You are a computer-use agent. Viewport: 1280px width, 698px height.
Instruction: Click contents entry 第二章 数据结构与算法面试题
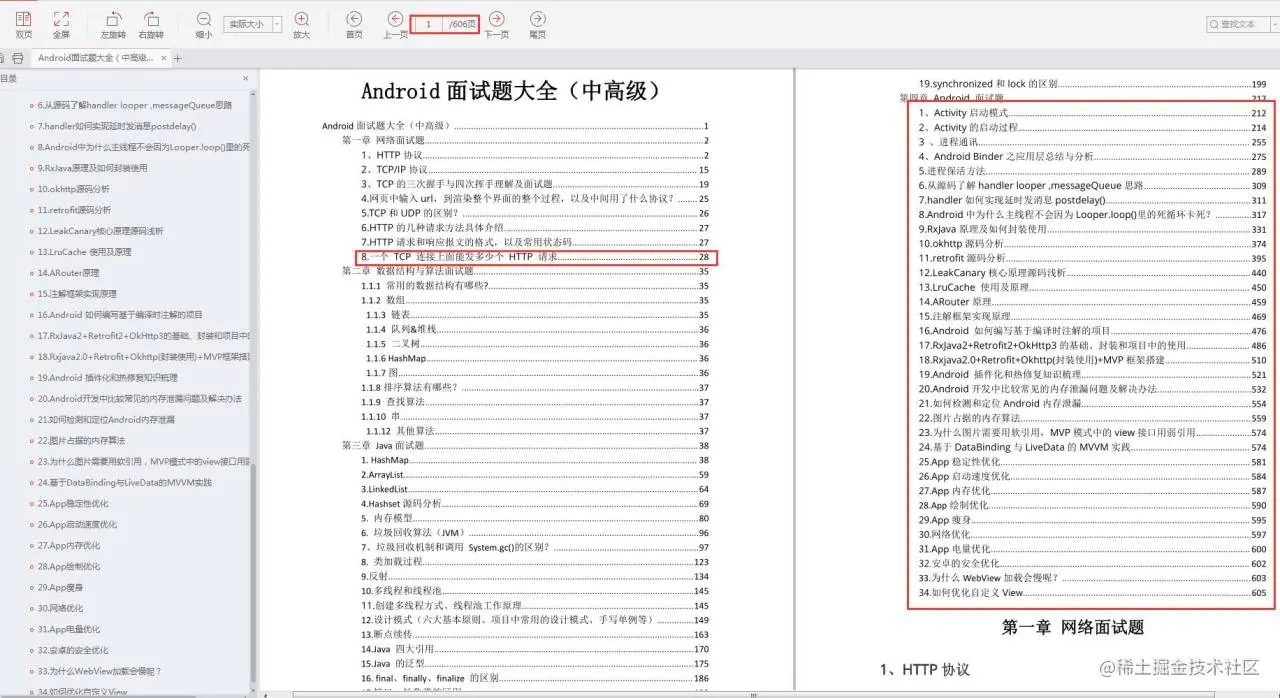click(x=525, y=272)
